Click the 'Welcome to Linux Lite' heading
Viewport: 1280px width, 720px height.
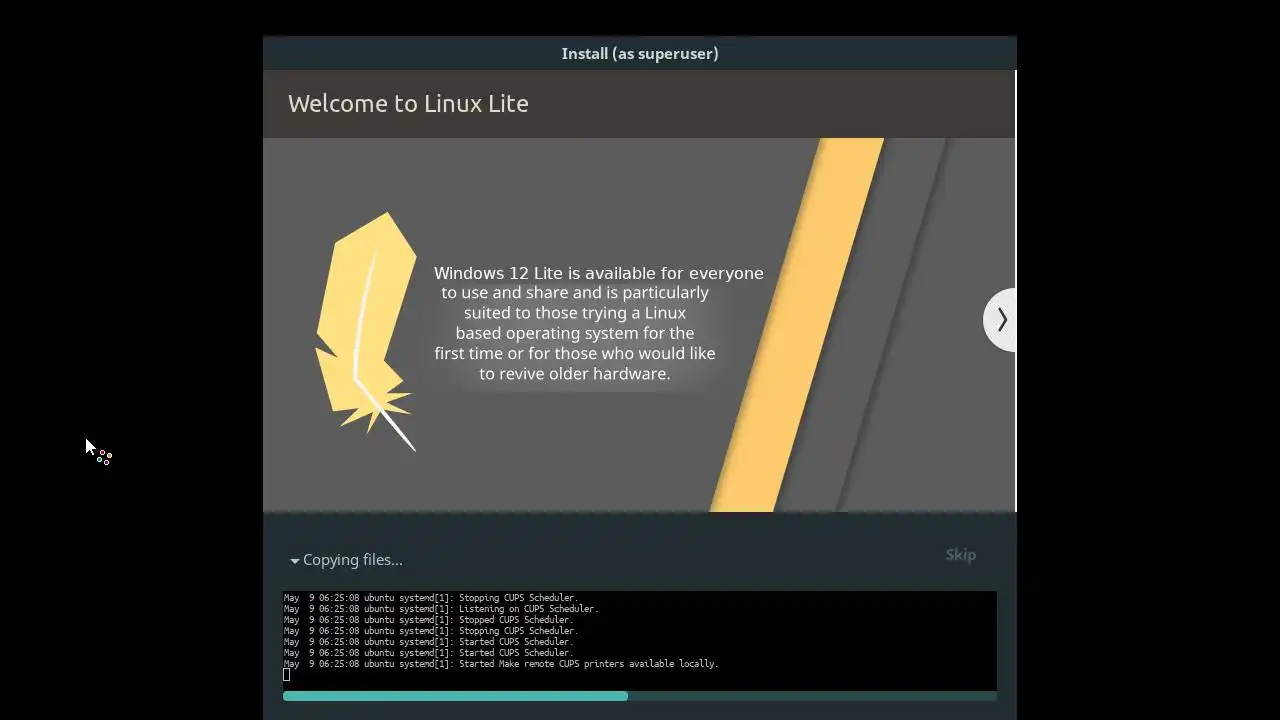(x=408, y=104)
